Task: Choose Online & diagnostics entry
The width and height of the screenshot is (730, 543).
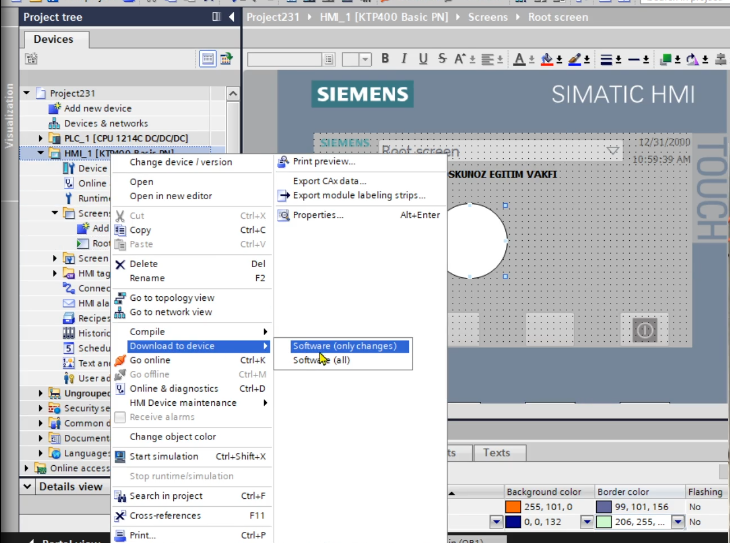Action: 174,389
